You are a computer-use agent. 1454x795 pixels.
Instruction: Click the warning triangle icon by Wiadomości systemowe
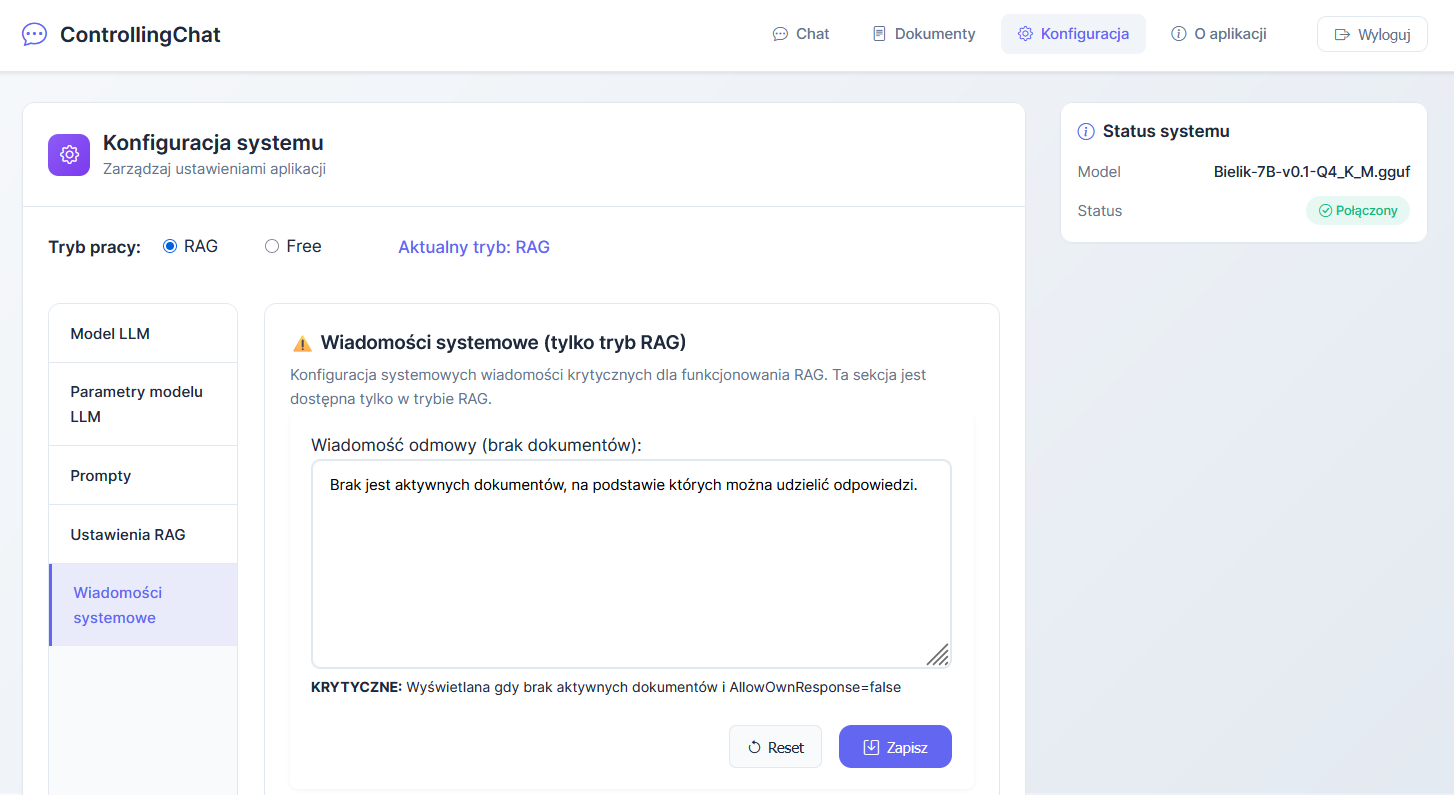pos(302,344)
